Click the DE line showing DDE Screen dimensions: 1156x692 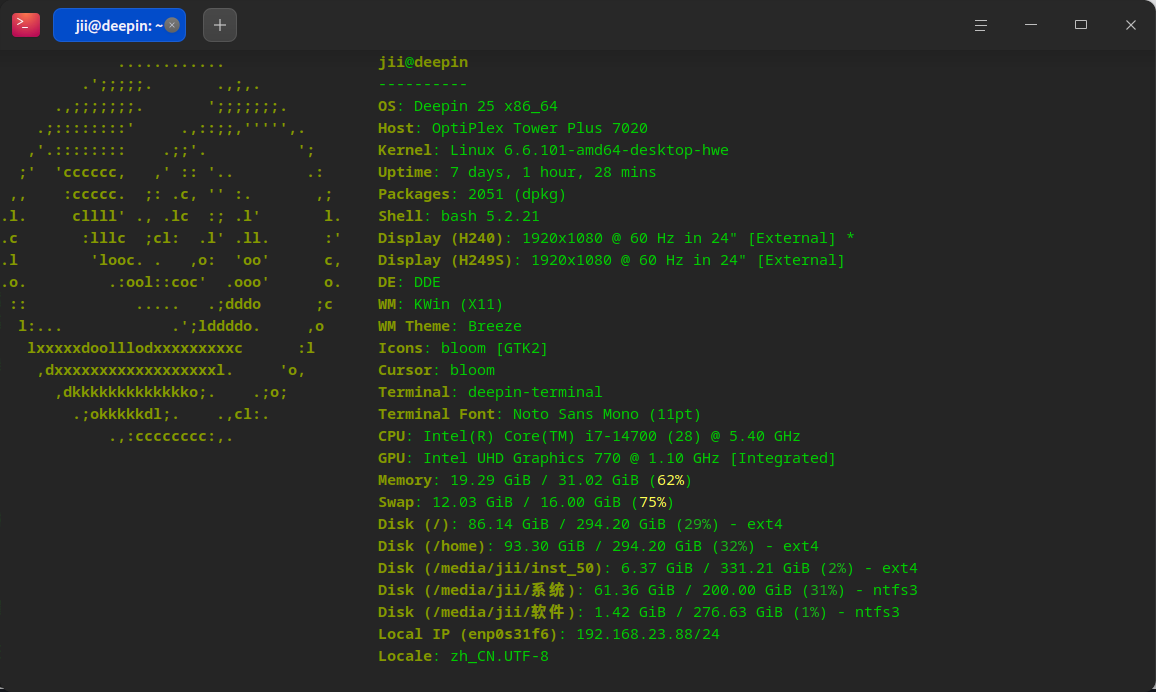pyautogui.click(x=409, y=282)
